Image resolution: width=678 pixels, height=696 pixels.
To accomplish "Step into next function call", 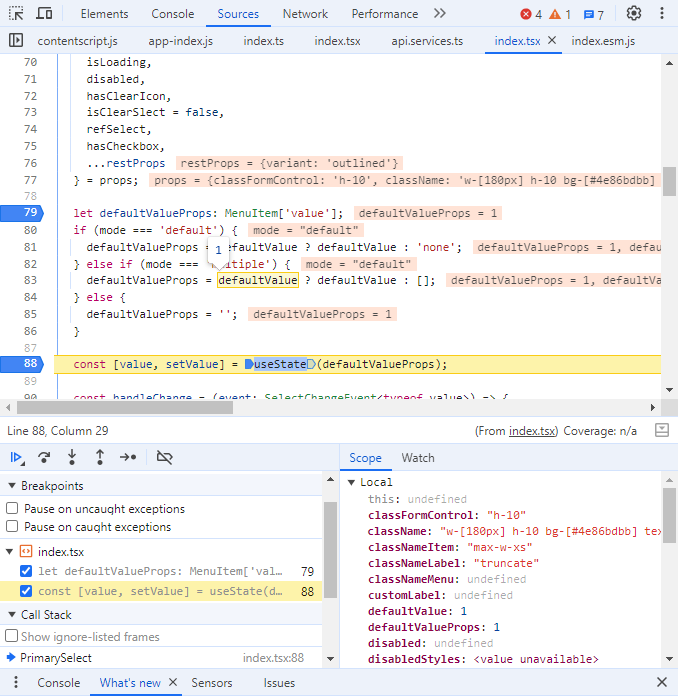I will (72, 457).
